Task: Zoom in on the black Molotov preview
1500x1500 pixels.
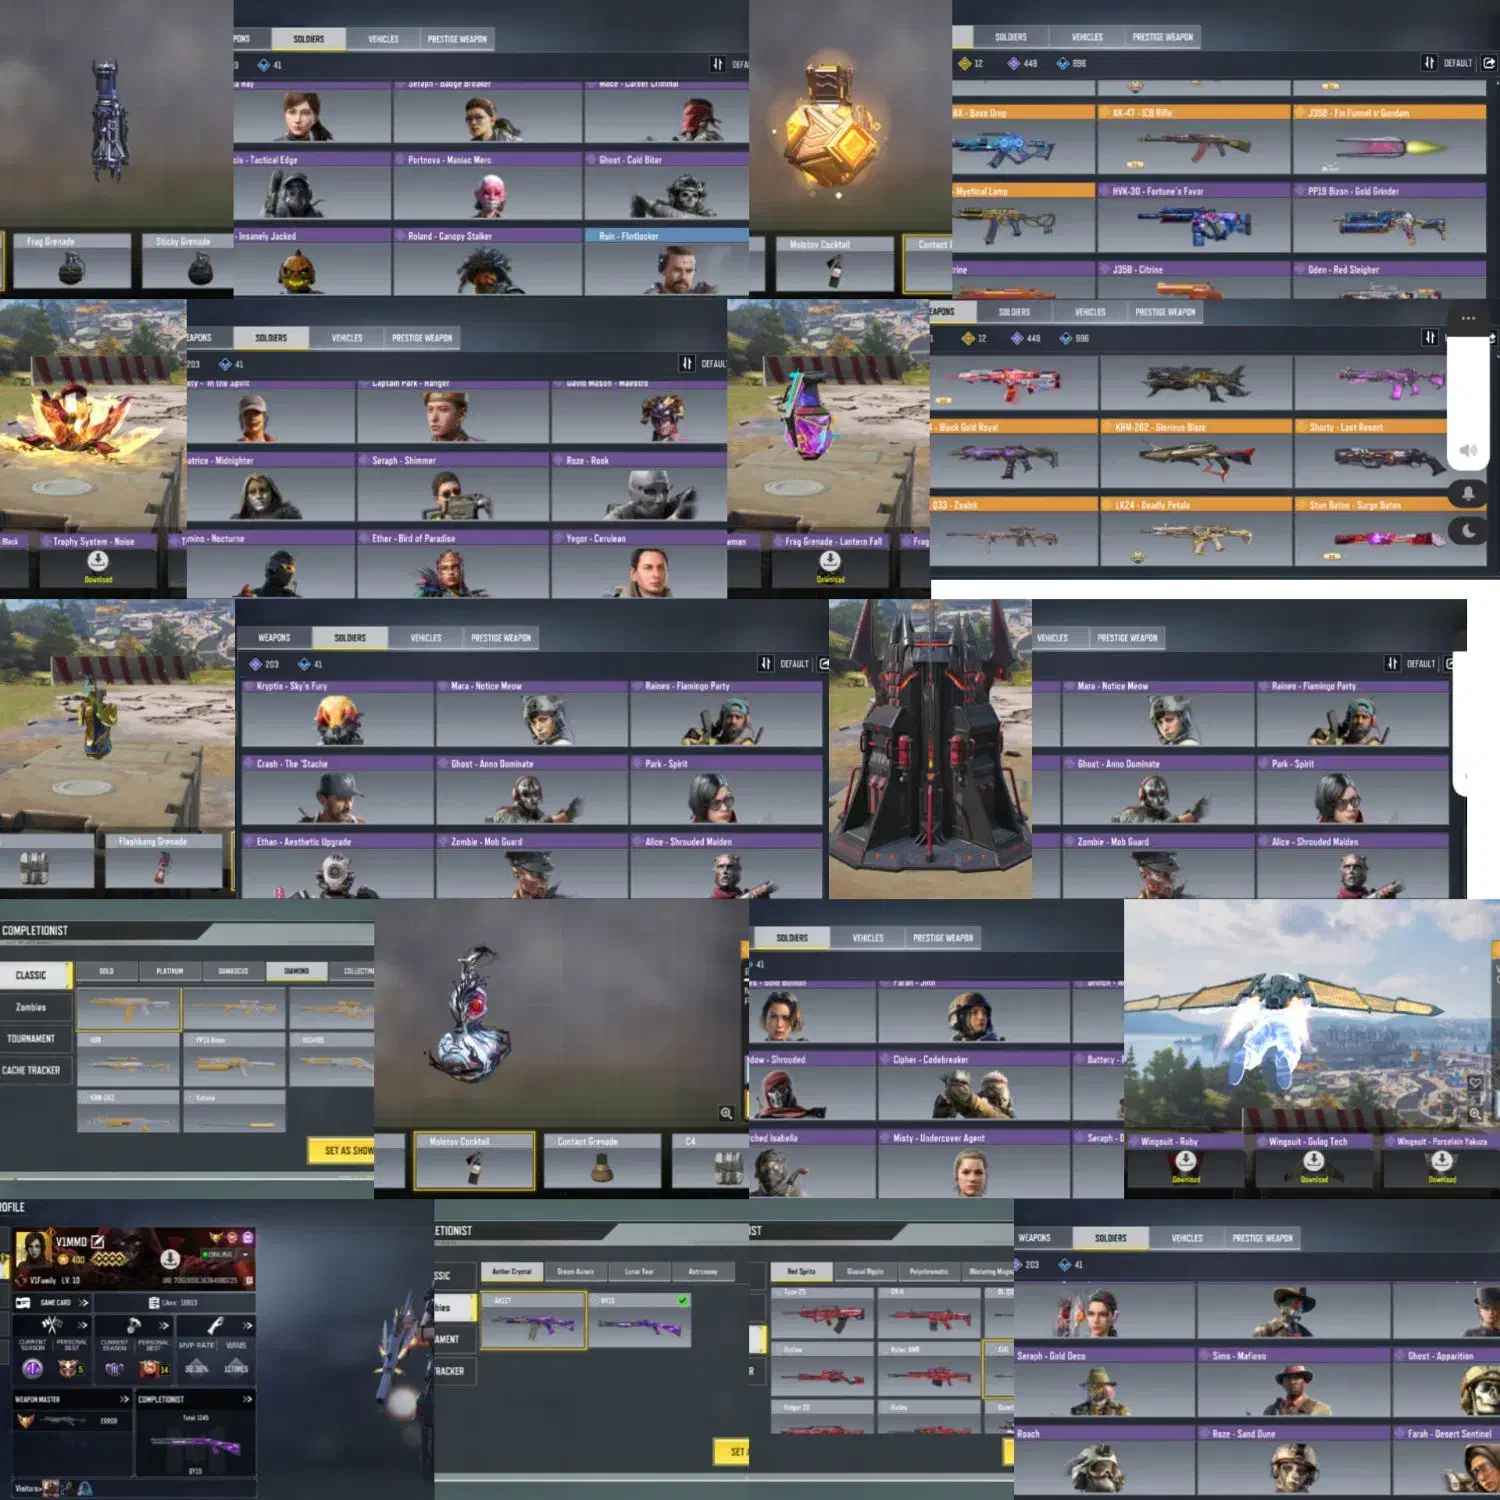Action: coord(727,1113)
